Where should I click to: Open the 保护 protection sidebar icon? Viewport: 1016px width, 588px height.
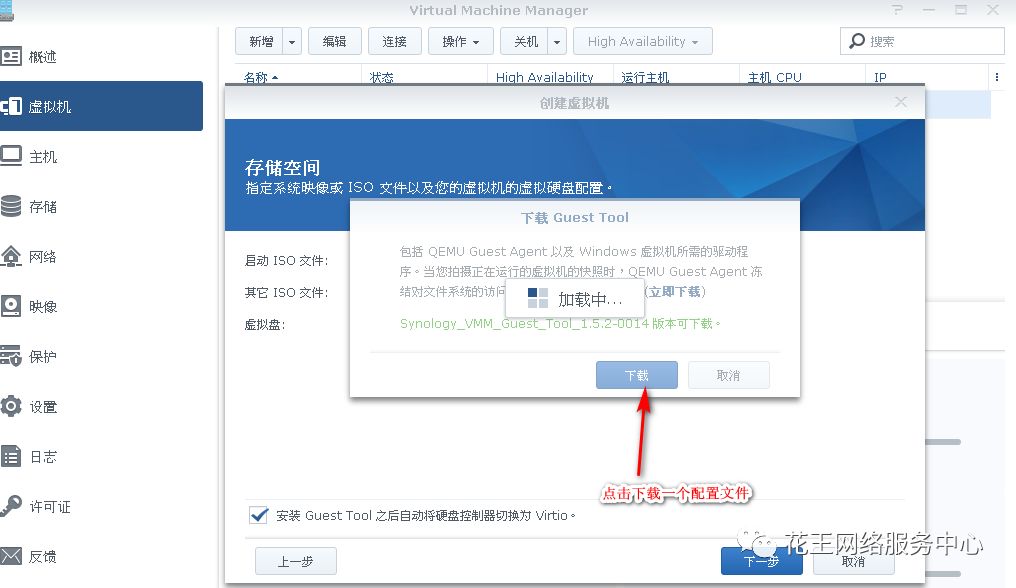click(10, 356)
